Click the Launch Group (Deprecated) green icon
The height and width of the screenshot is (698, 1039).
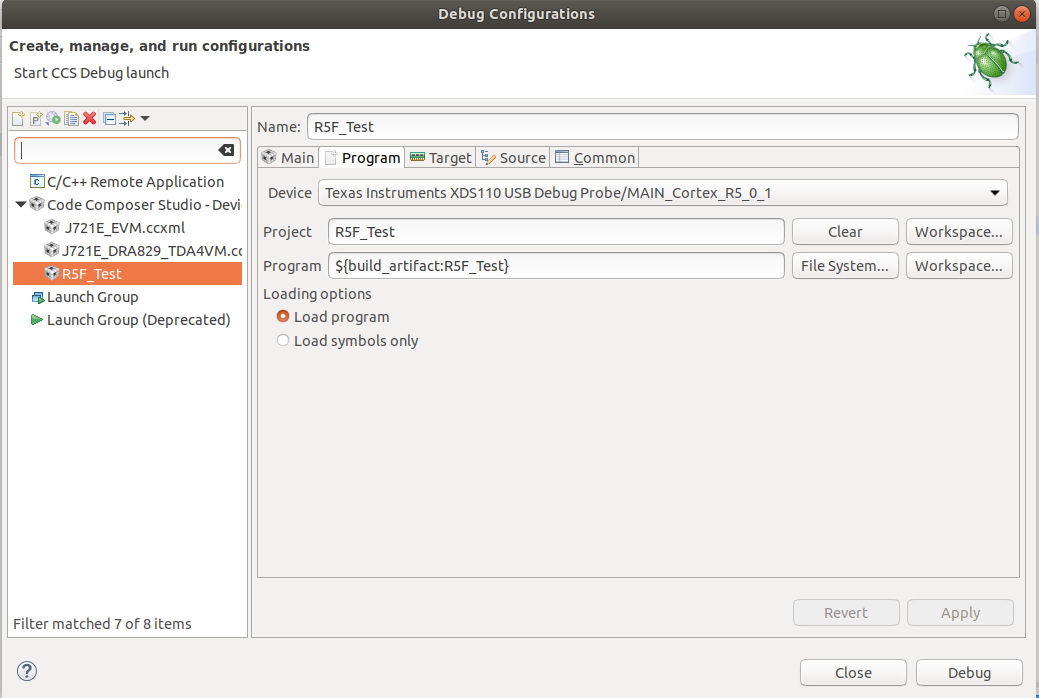click(36, 320)
